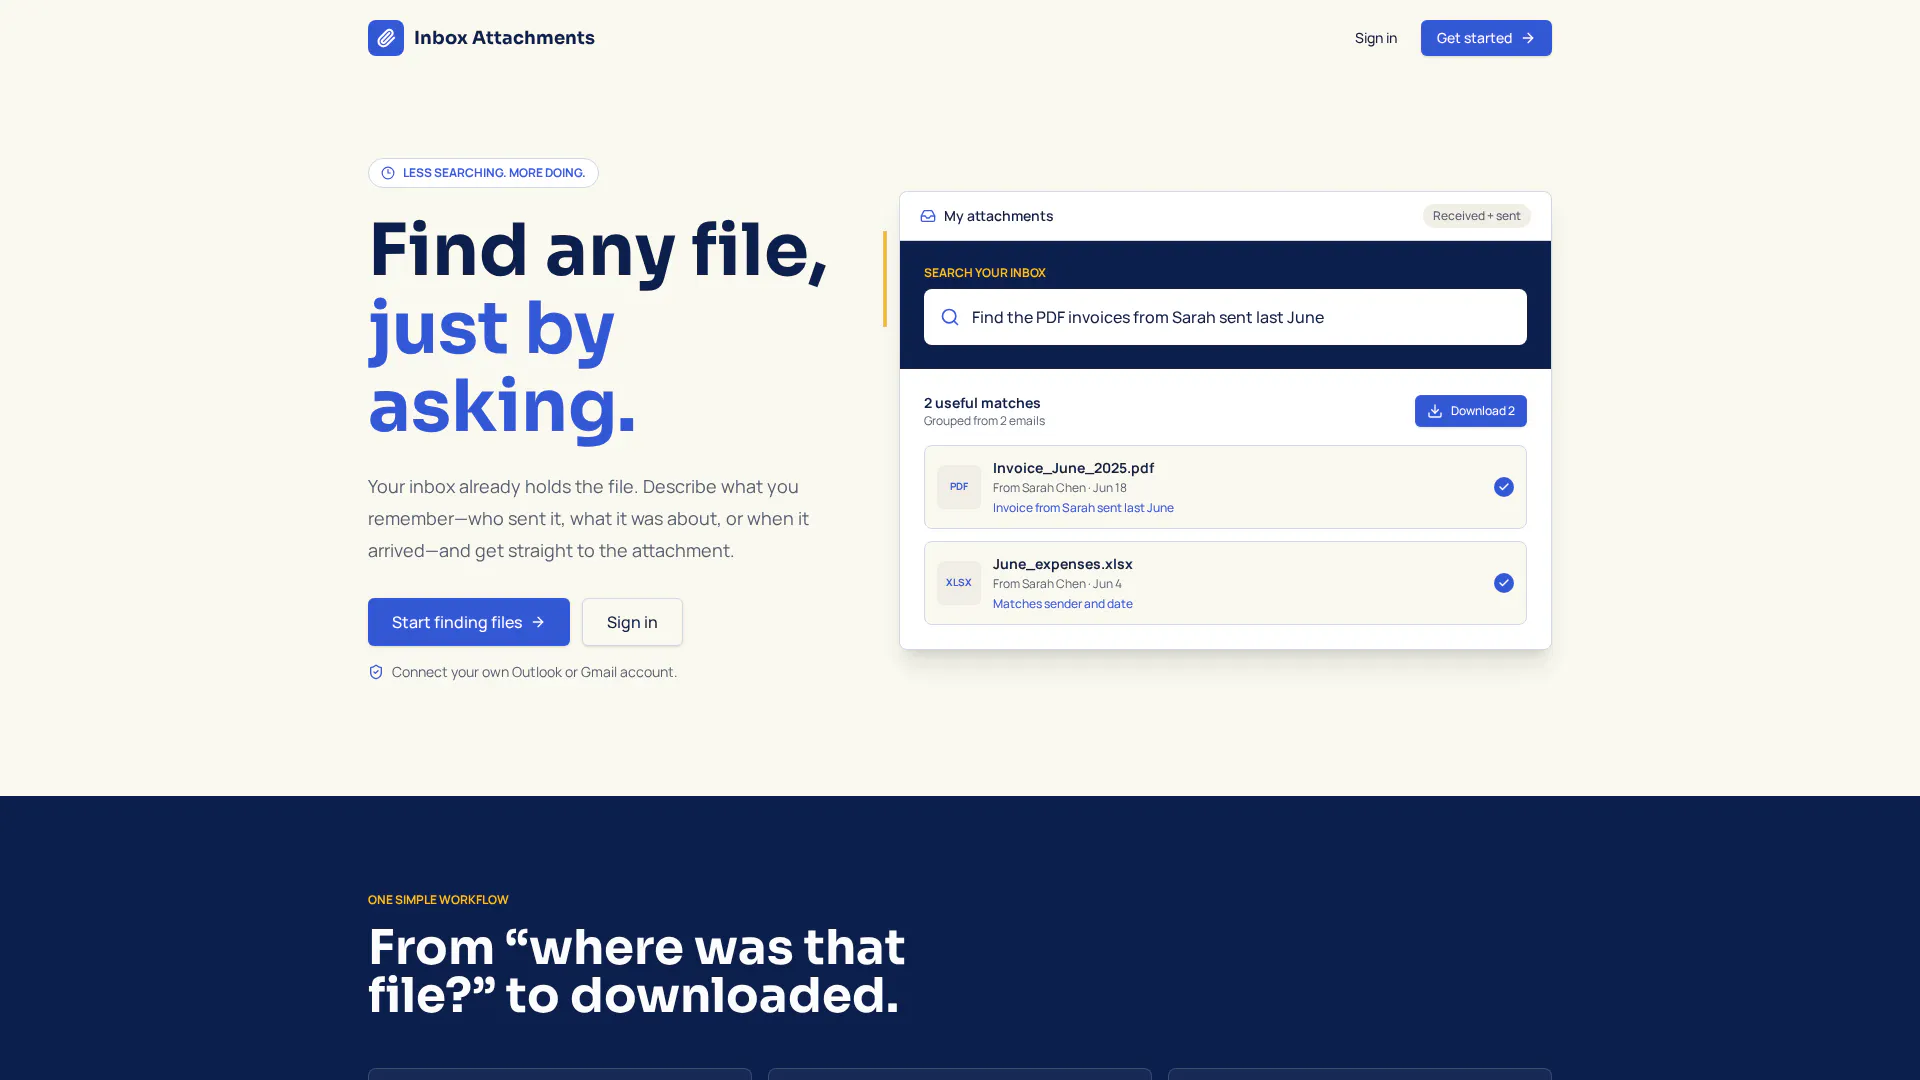
Task: Click the 'Connect your own Outlook or Gmail account' text
Action: [x=534, y=672]
